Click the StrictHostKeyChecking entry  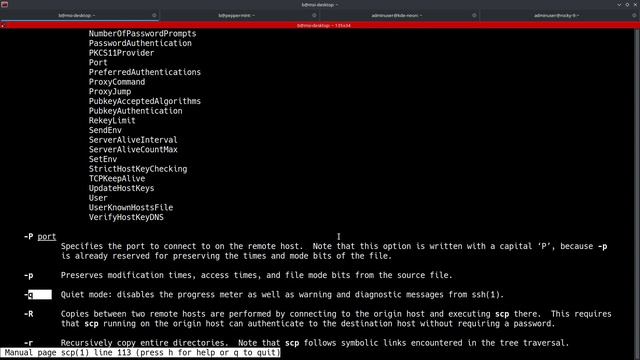[138, 169]
